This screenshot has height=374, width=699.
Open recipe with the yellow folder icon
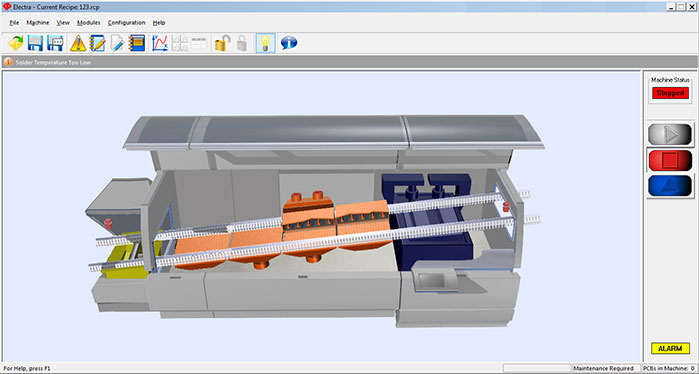coord(16,43)
